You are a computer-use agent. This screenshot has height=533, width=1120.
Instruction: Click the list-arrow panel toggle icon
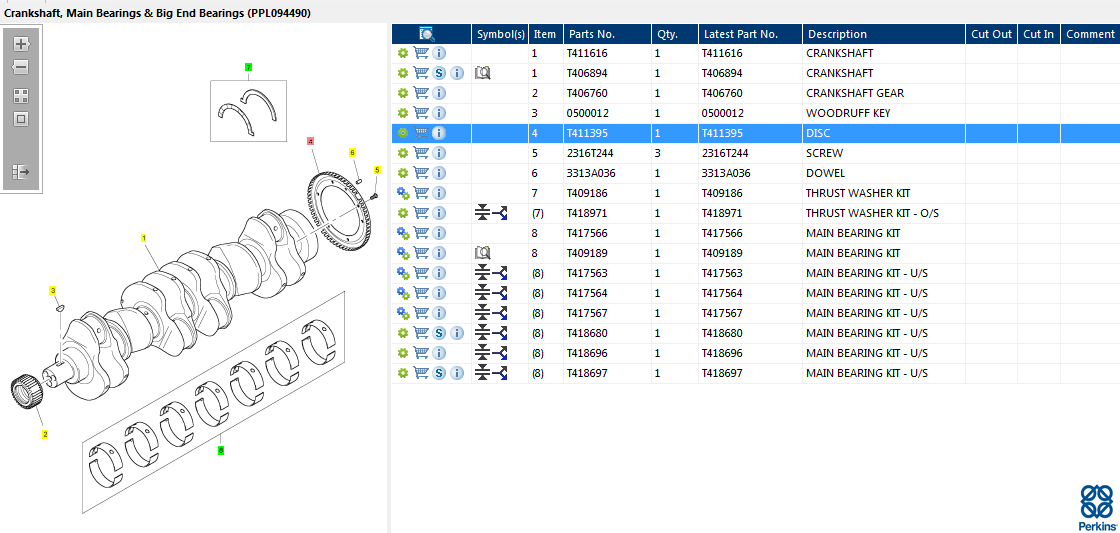(21, 171)
